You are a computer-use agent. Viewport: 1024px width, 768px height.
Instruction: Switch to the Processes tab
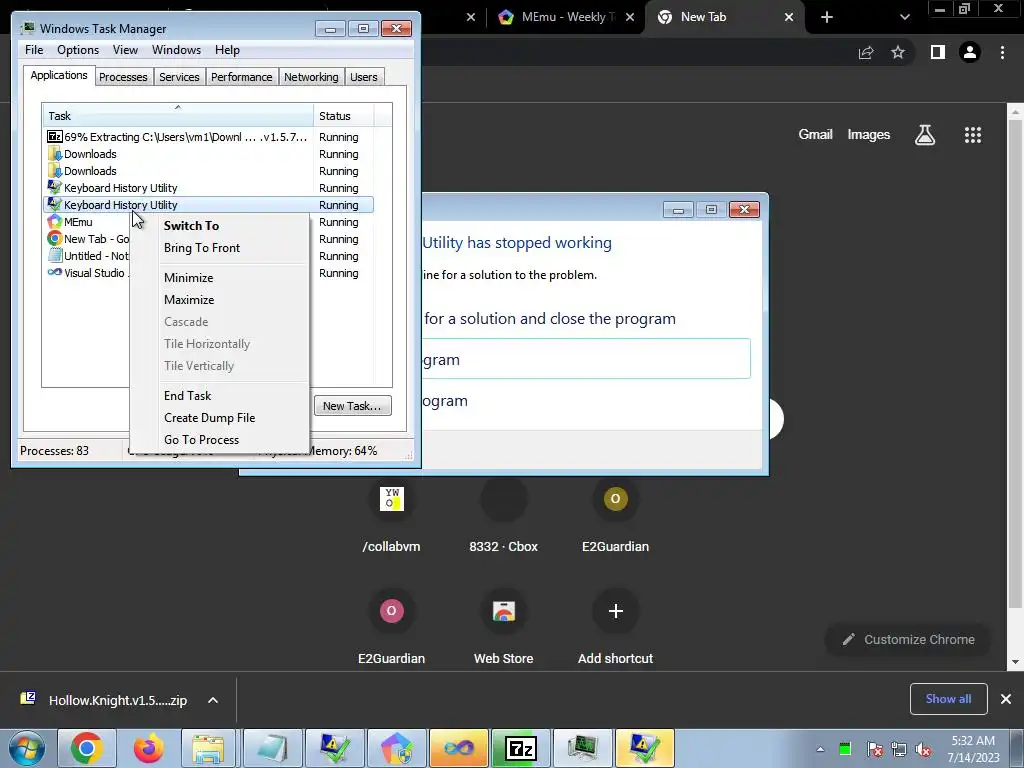click(123, 77)
